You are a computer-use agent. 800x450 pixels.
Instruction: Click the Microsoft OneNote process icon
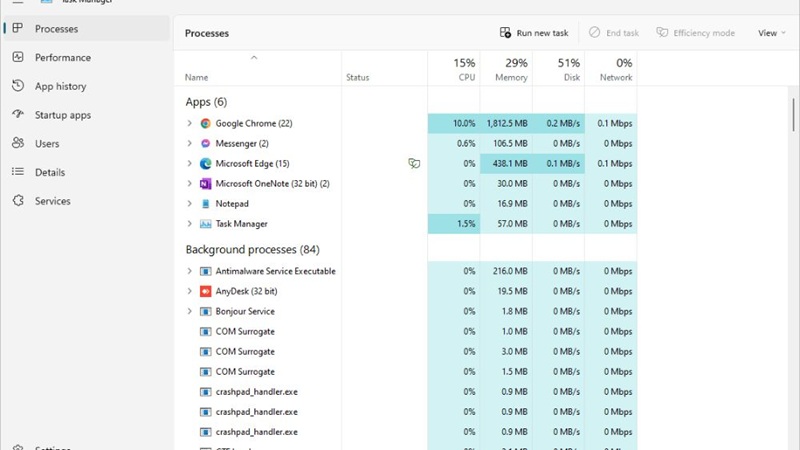click(205, 184)
